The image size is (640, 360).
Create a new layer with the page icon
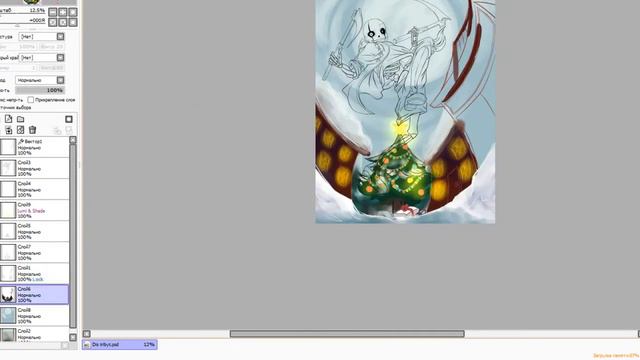point(8,119)
